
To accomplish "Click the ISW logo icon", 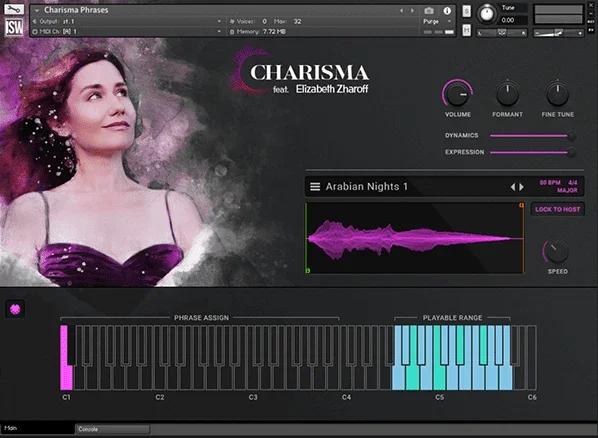I will point(14,27).
